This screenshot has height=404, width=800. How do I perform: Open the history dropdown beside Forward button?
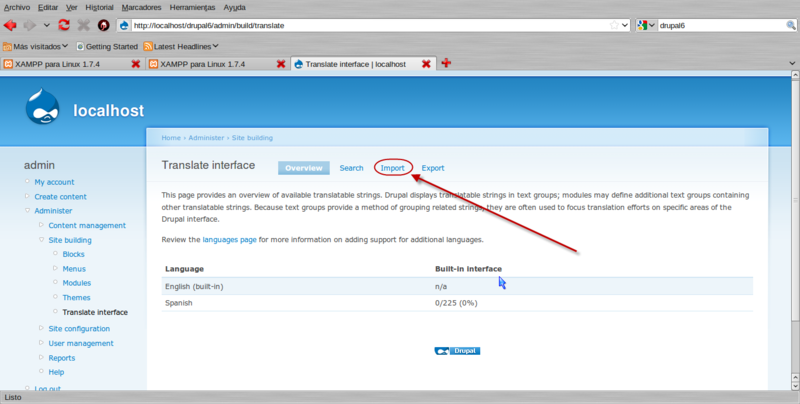(x=47, y=25)
